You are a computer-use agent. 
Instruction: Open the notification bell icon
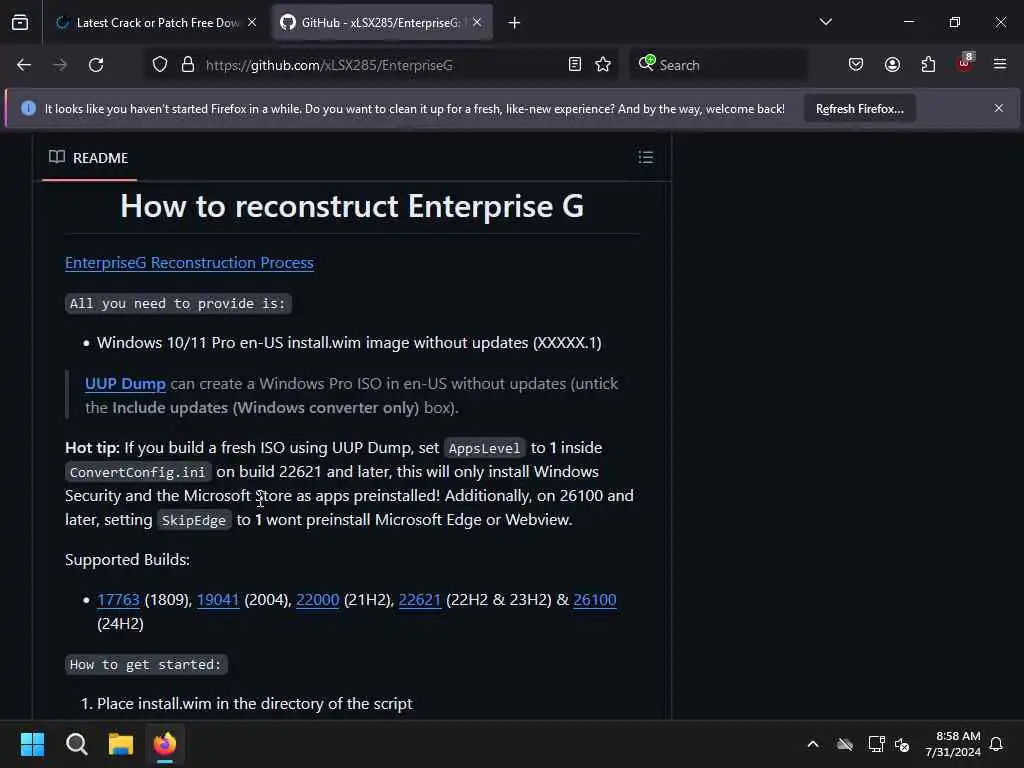(997, 744)
